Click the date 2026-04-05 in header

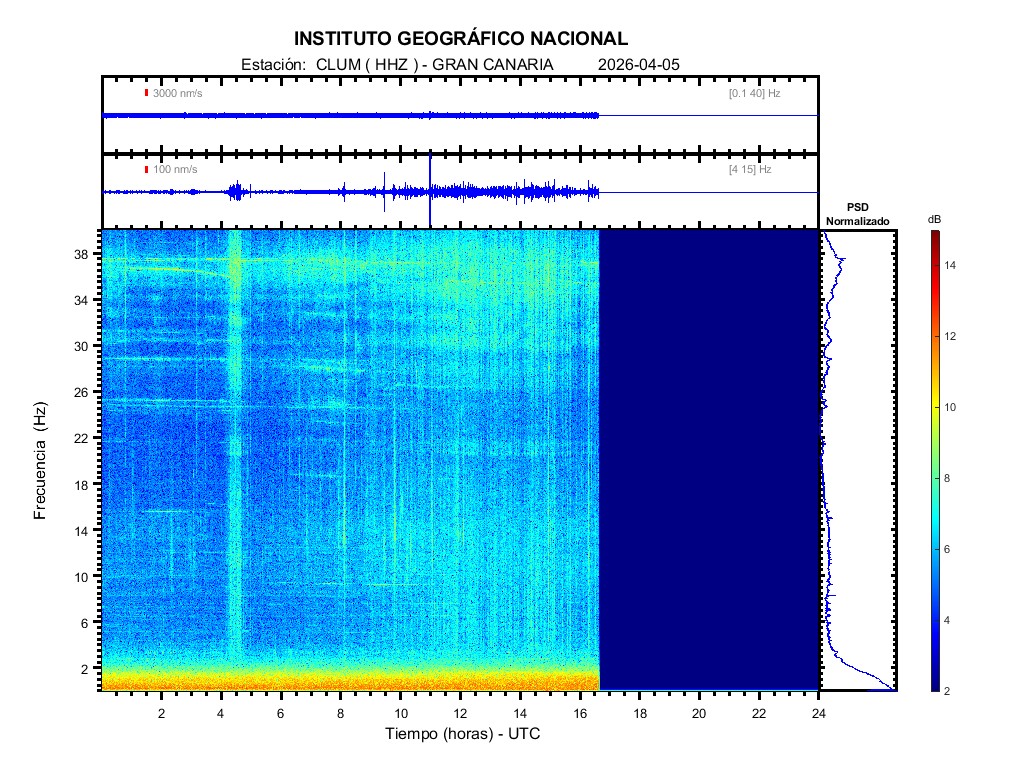638,64
